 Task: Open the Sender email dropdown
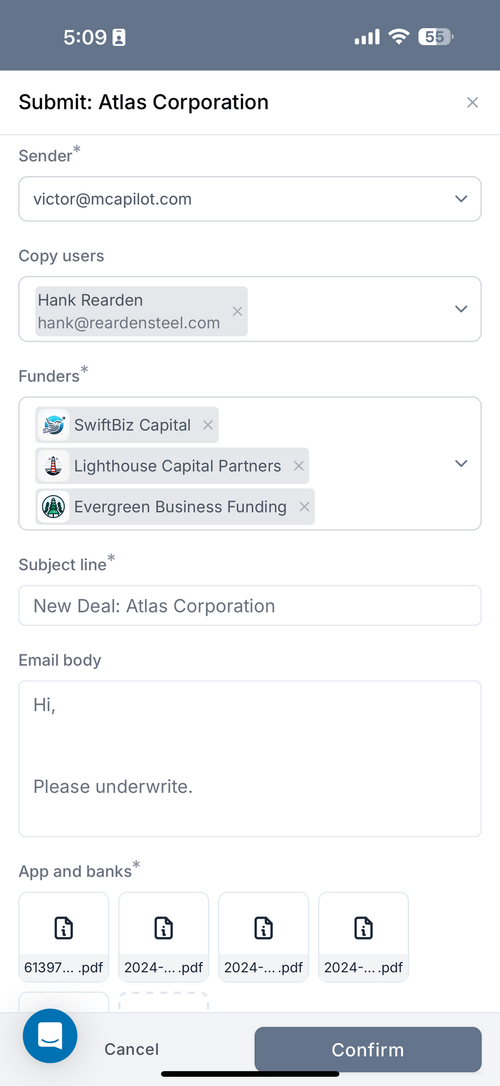coord(250,199)
